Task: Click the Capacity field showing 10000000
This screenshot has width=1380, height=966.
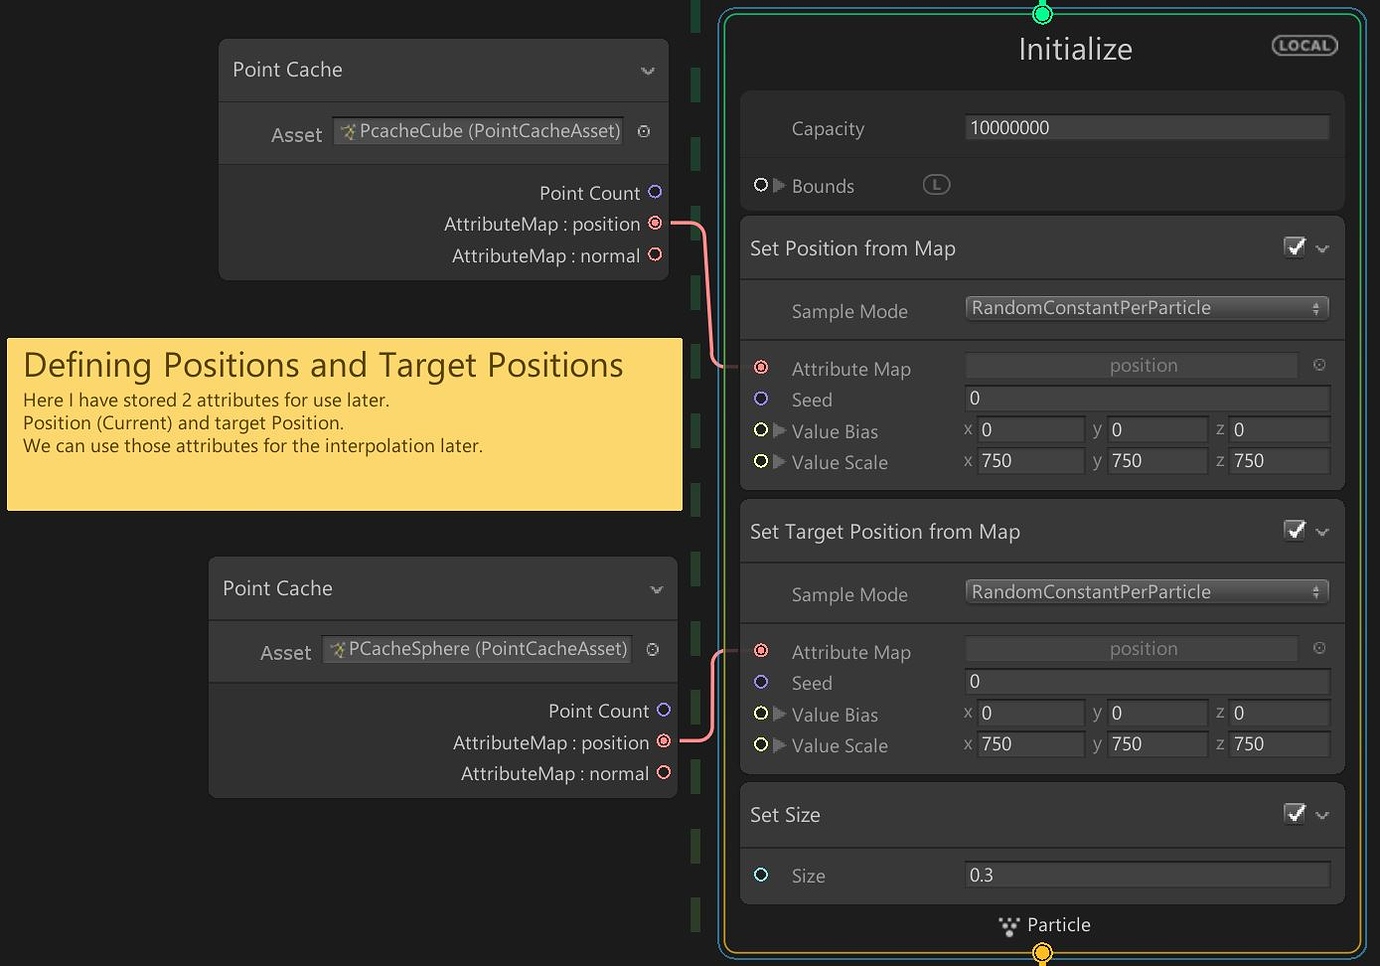Action: 1147,128
